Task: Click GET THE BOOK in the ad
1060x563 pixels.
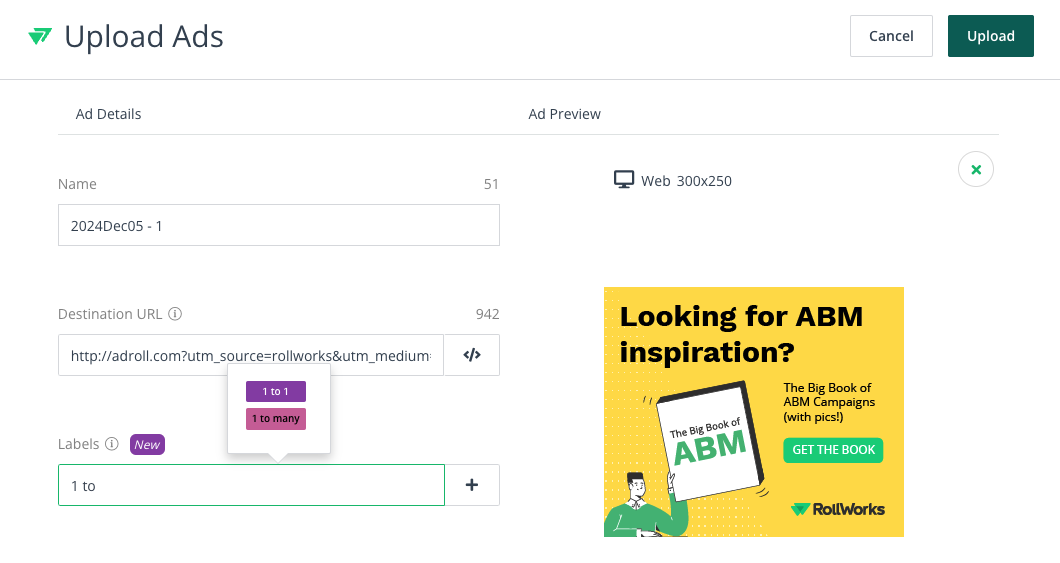Action: (833, 450)
